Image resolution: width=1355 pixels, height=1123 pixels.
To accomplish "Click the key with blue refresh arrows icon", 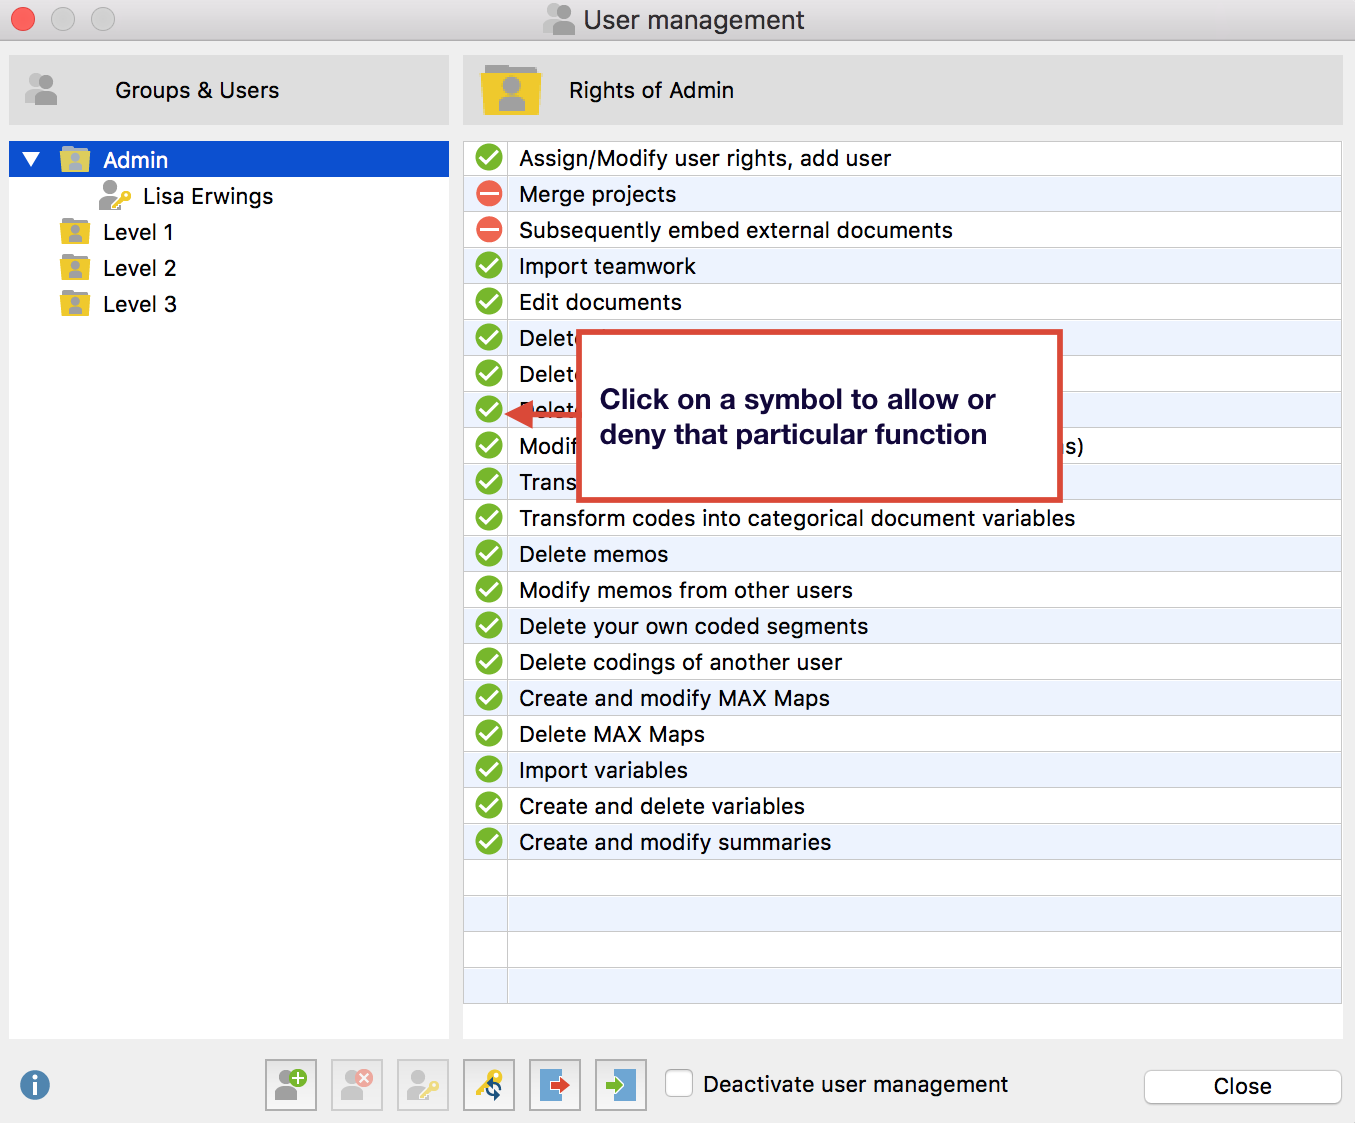I will [489, 1085].
